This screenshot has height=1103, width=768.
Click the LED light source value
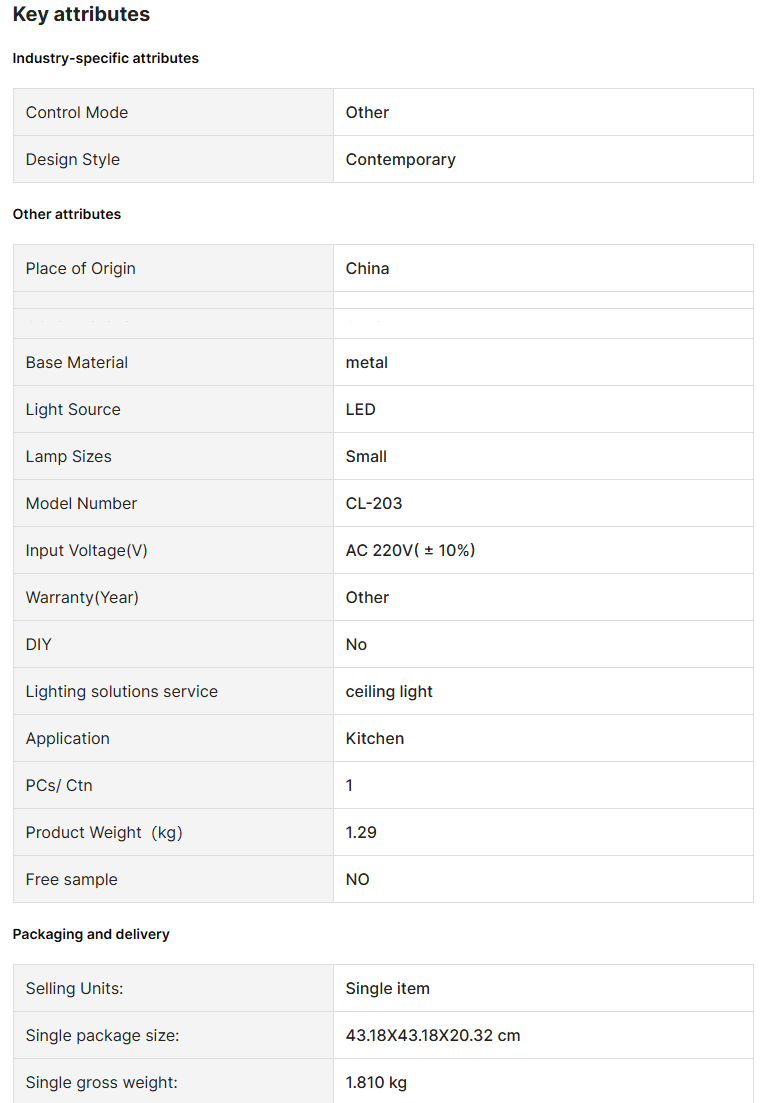coord(360,409)
